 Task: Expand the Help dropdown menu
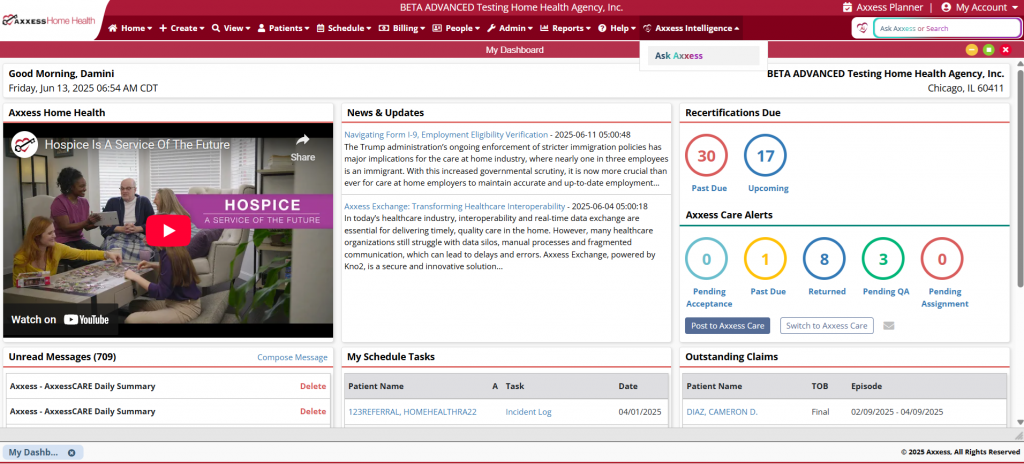tap(617, 28)
